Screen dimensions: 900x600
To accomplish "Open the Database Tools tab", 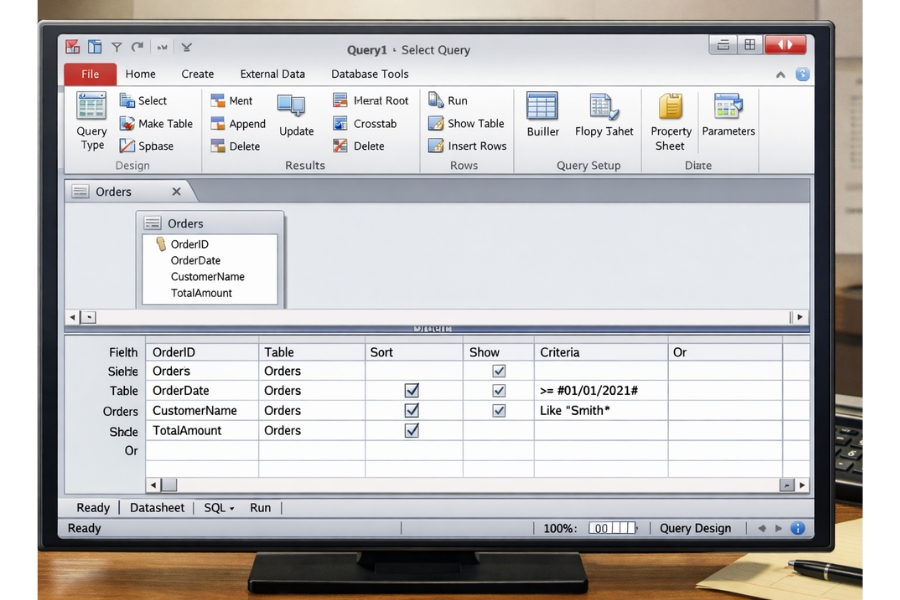I will click(x=371, y=74).
